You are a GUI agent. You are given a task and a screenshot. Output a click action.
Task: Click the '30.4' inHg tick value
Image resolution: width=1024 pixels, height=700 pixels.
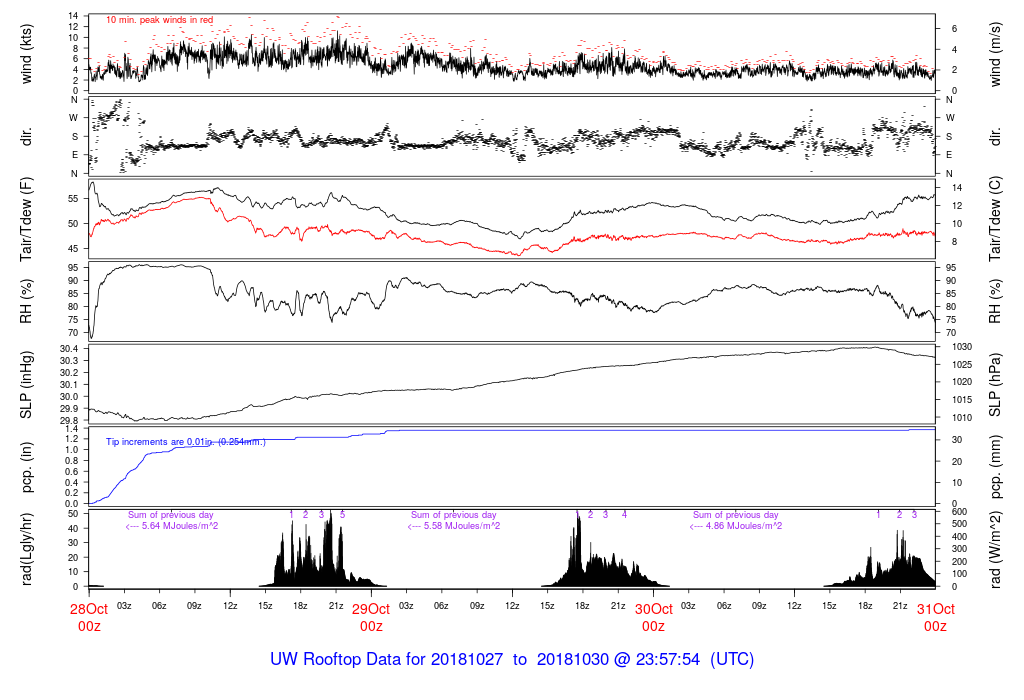[69, 349]
